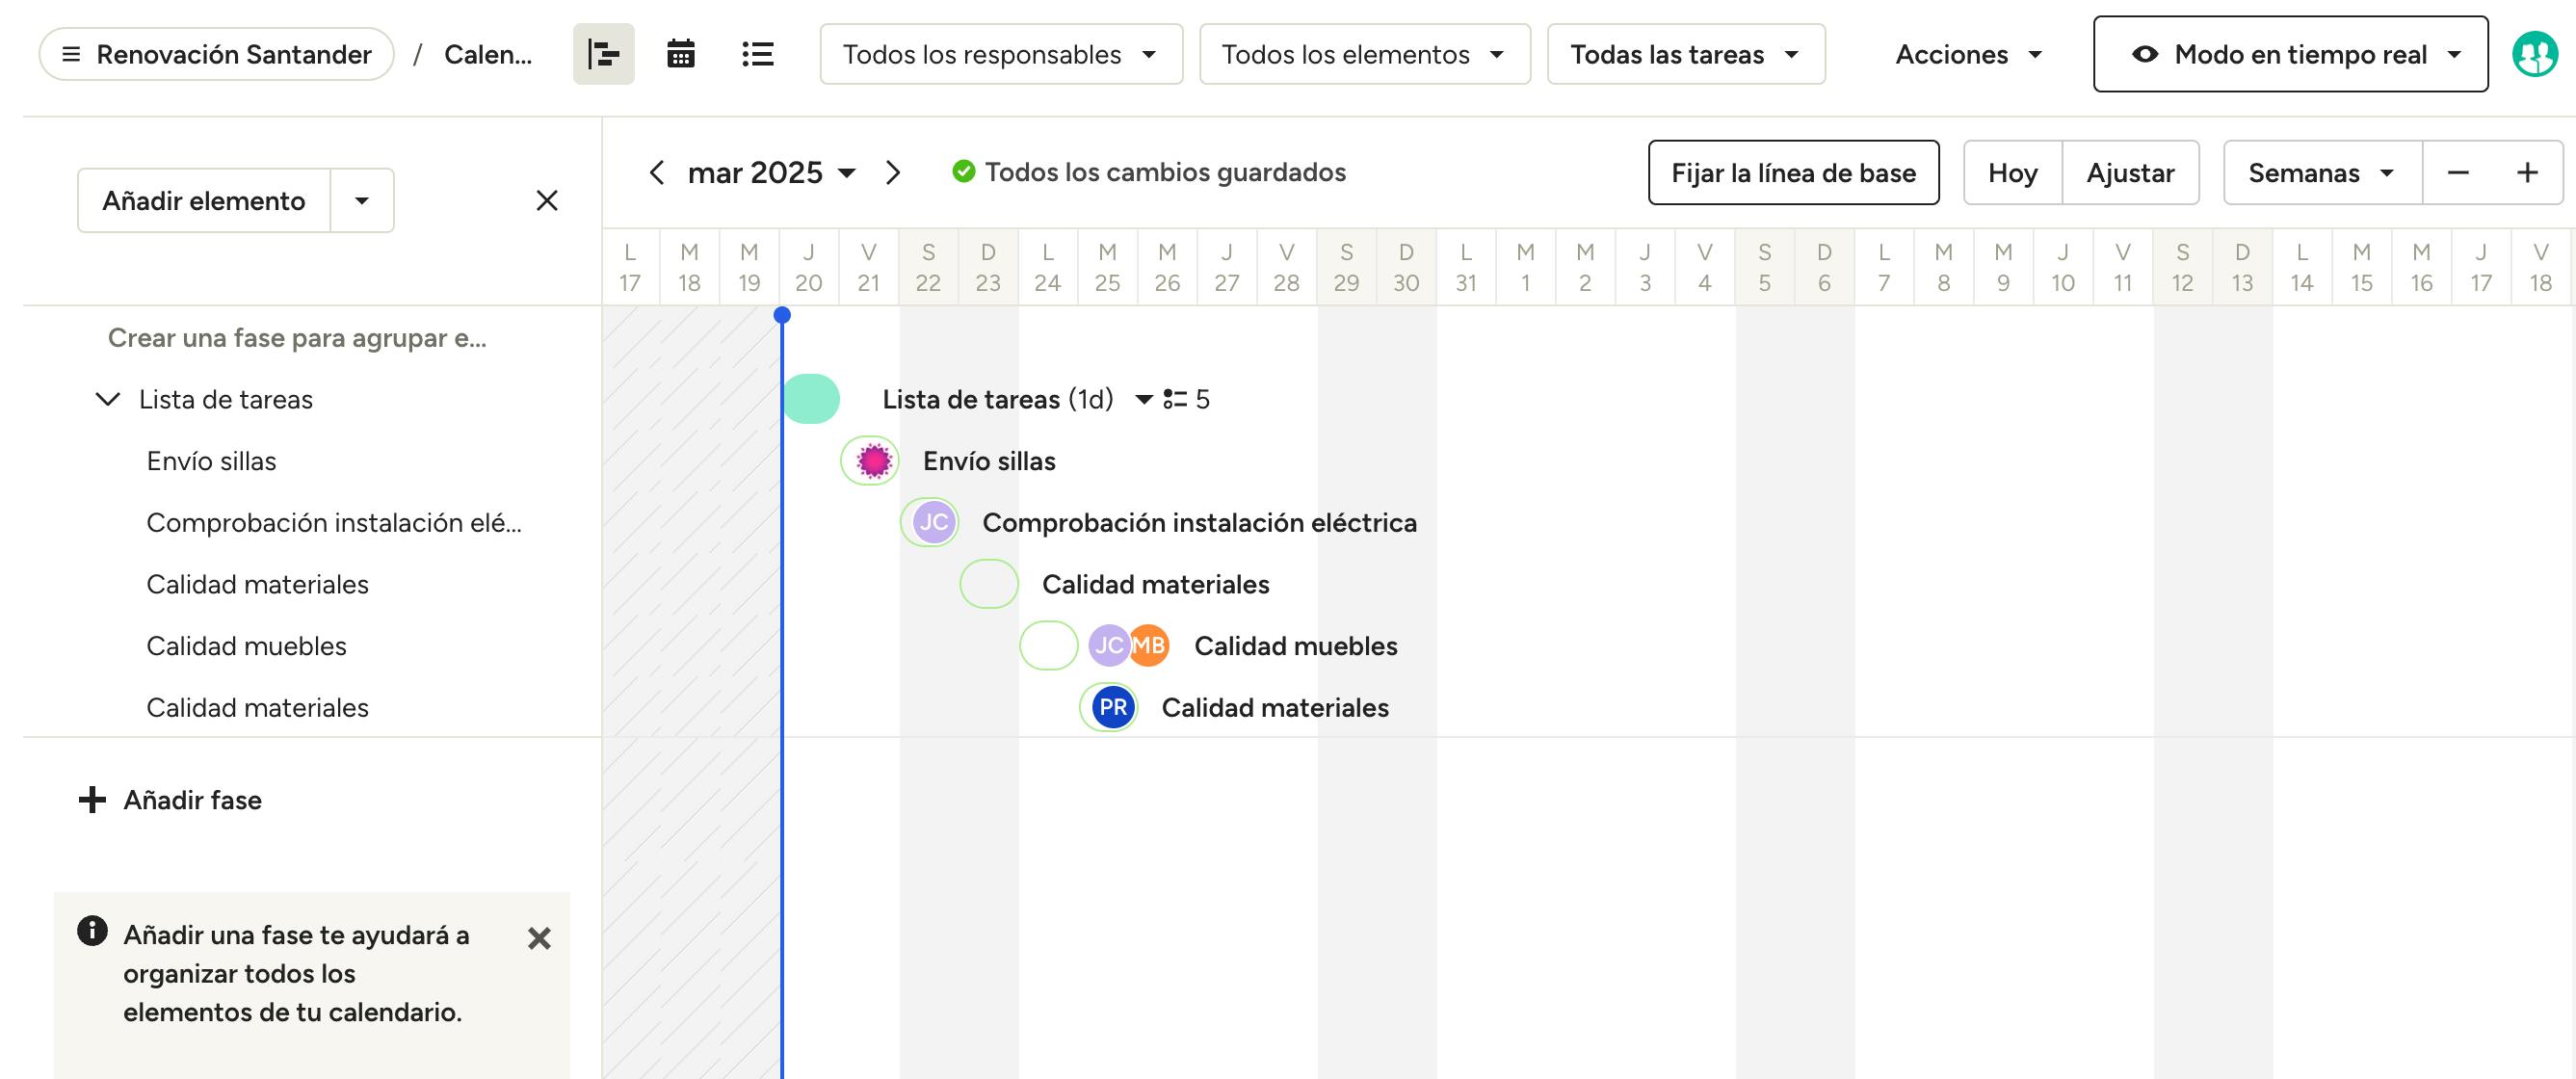
Task: Go to previous month arrow
Action: pyautogui.click(x=656, y=173)
